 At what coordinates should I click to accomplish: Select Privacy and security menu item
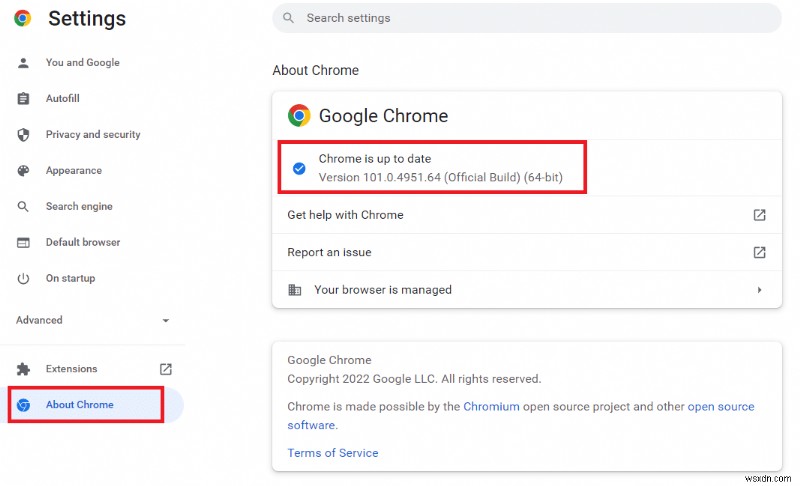click(93, 135)
